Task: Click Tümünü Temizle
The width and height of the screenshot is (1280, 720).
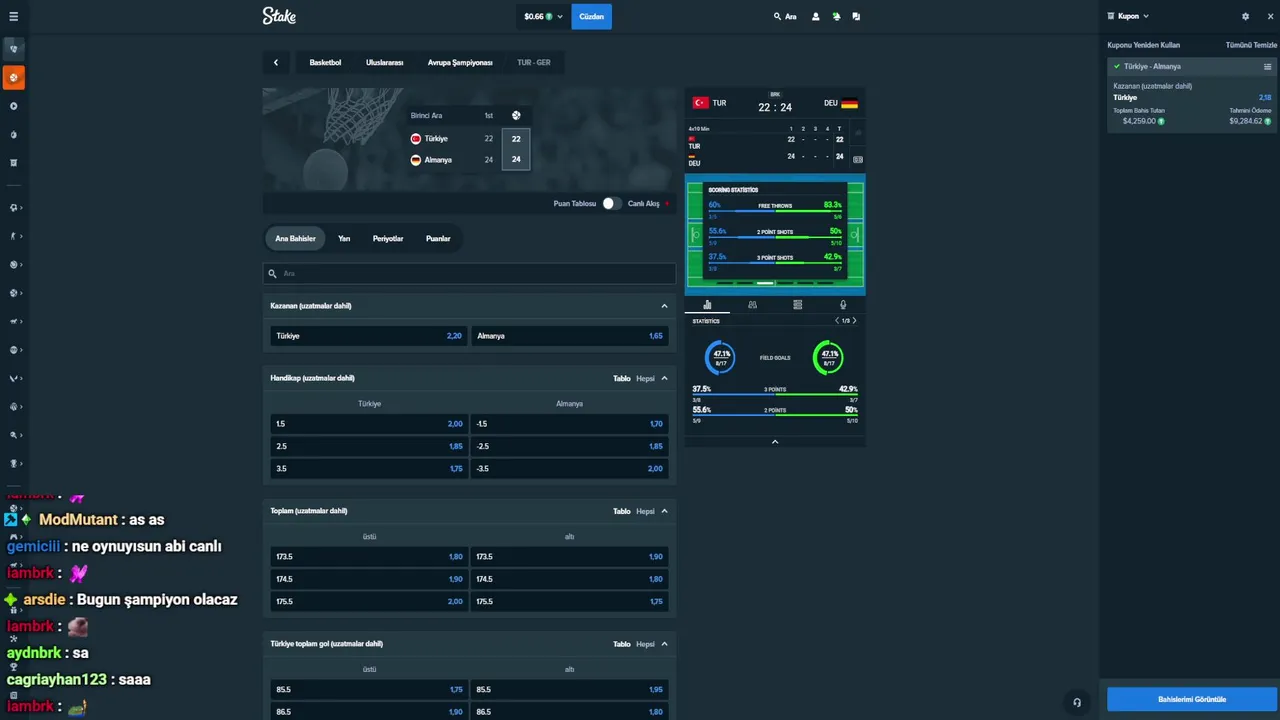Action: tap(1251, 45)
